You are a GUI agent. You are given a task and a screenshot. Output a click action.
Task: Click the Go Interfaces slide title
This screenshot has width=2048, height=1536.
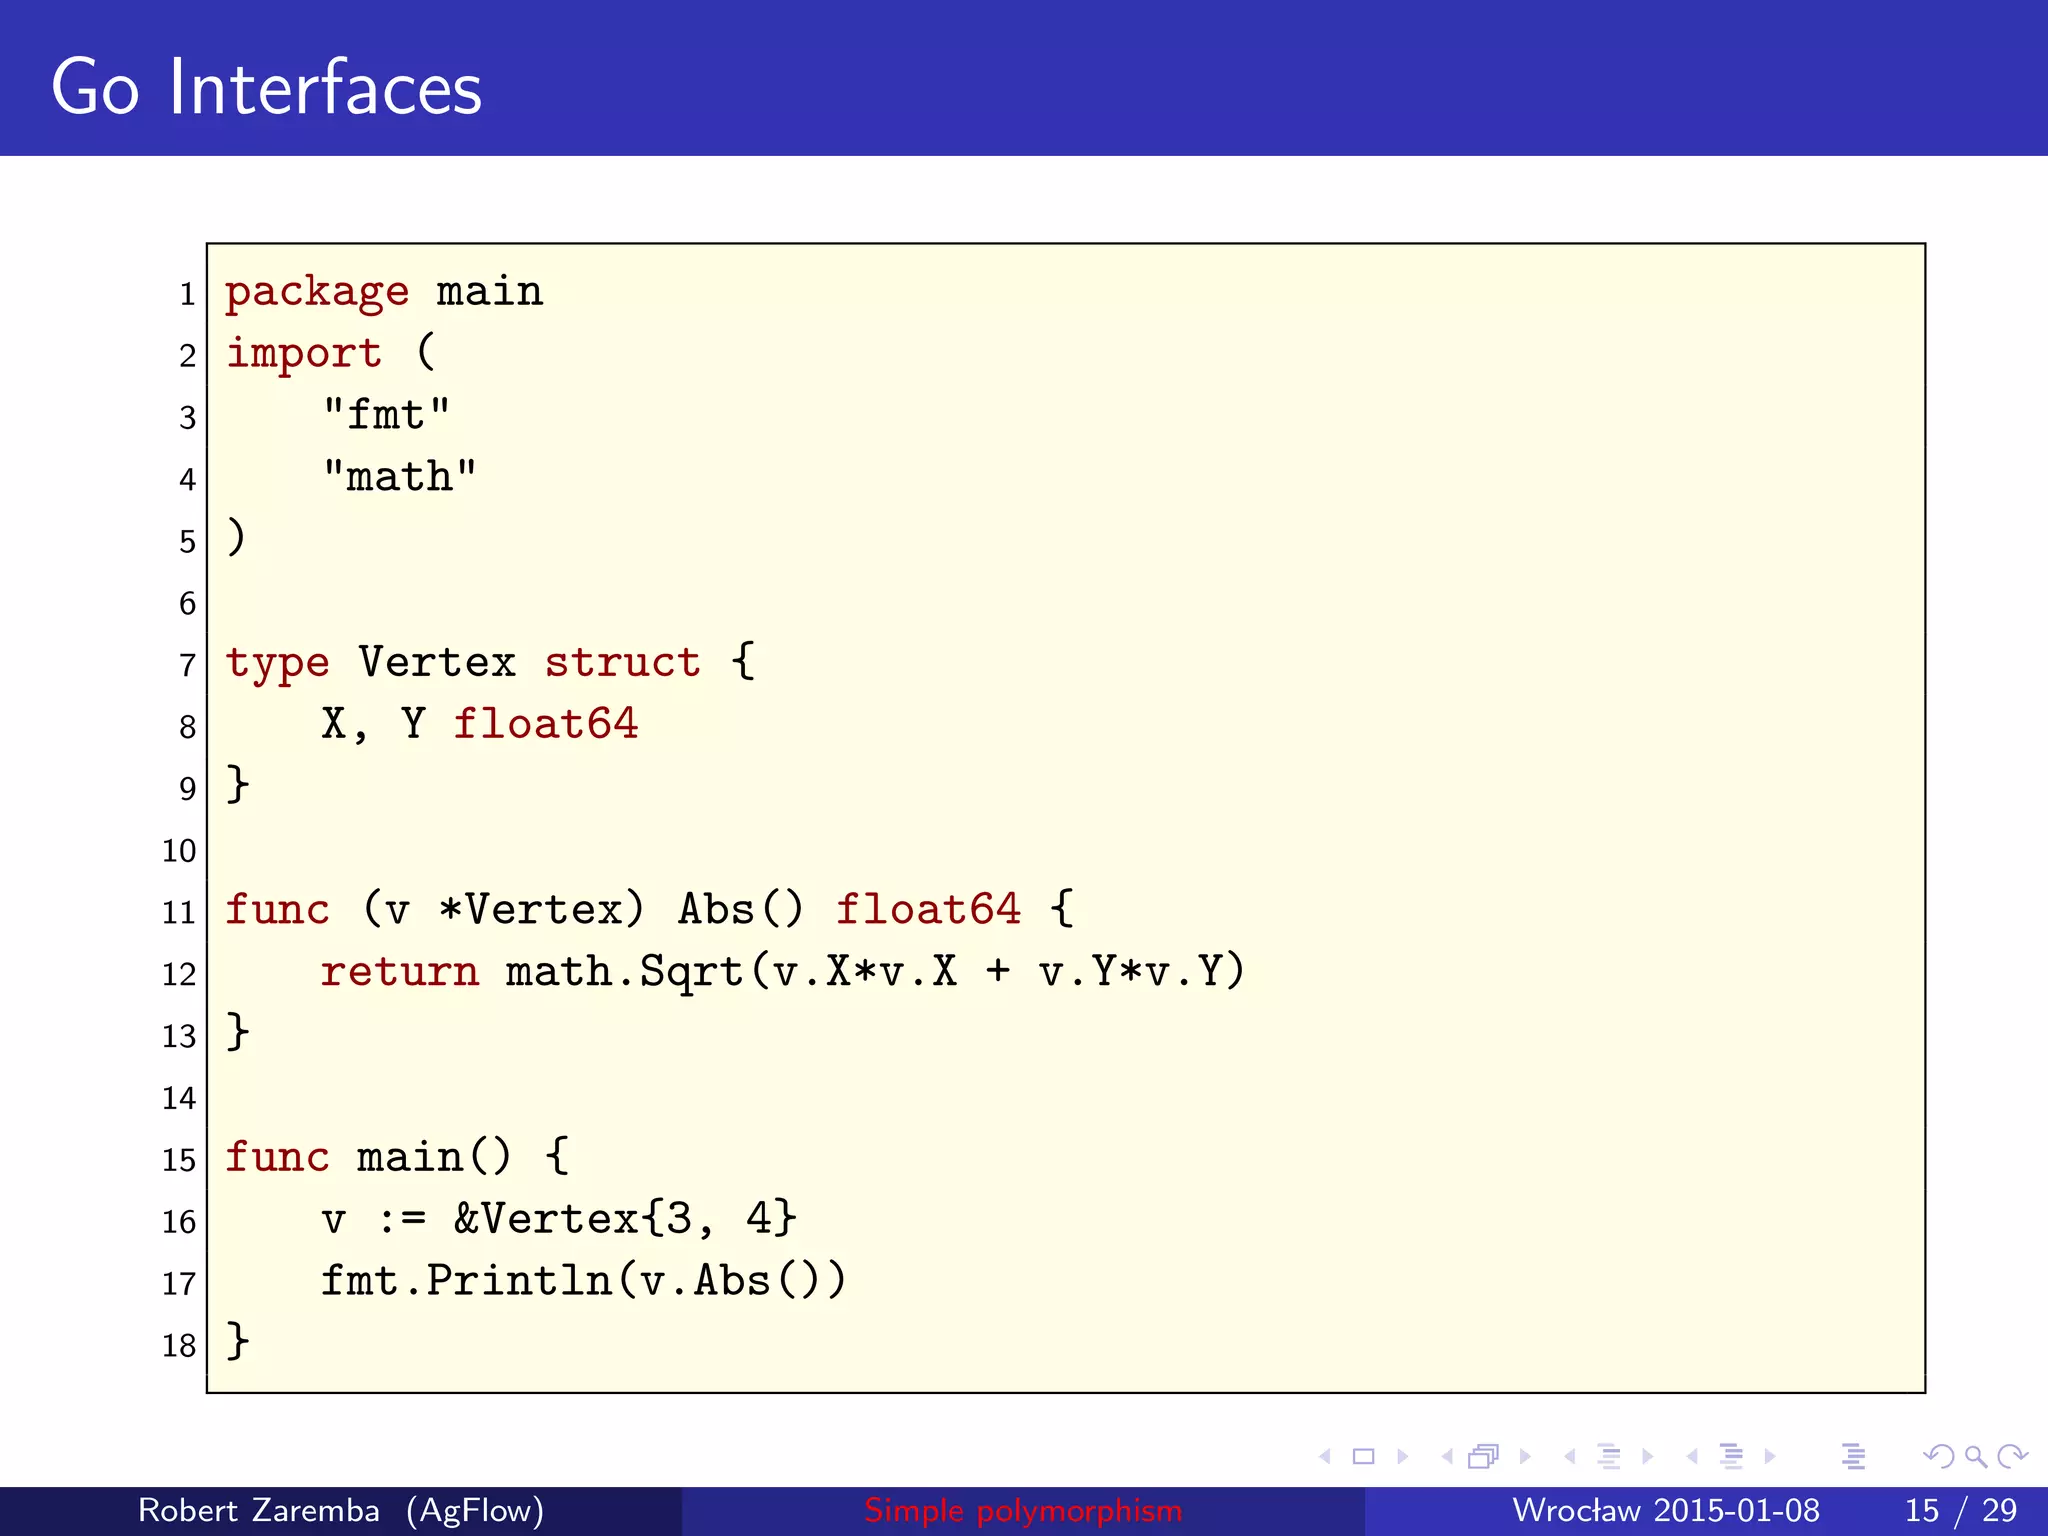click(266, 88)
